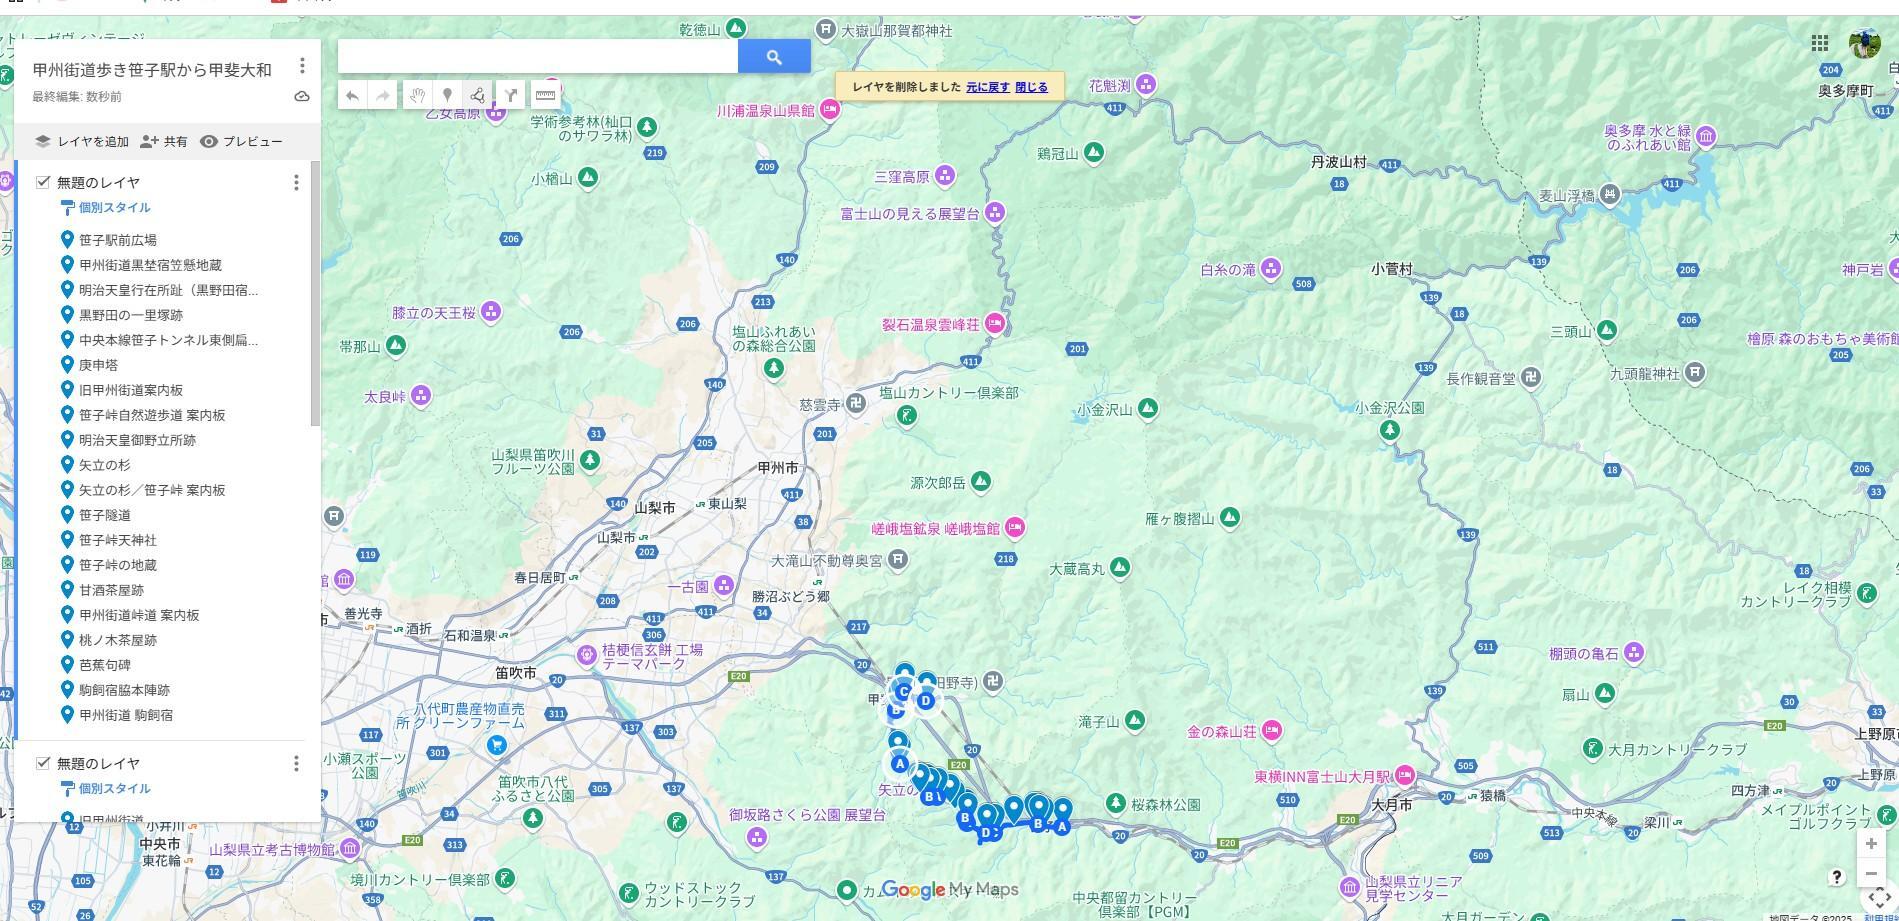The image size is (1899, 921).
Task: Click the 共有 share button
Action: 164,142
